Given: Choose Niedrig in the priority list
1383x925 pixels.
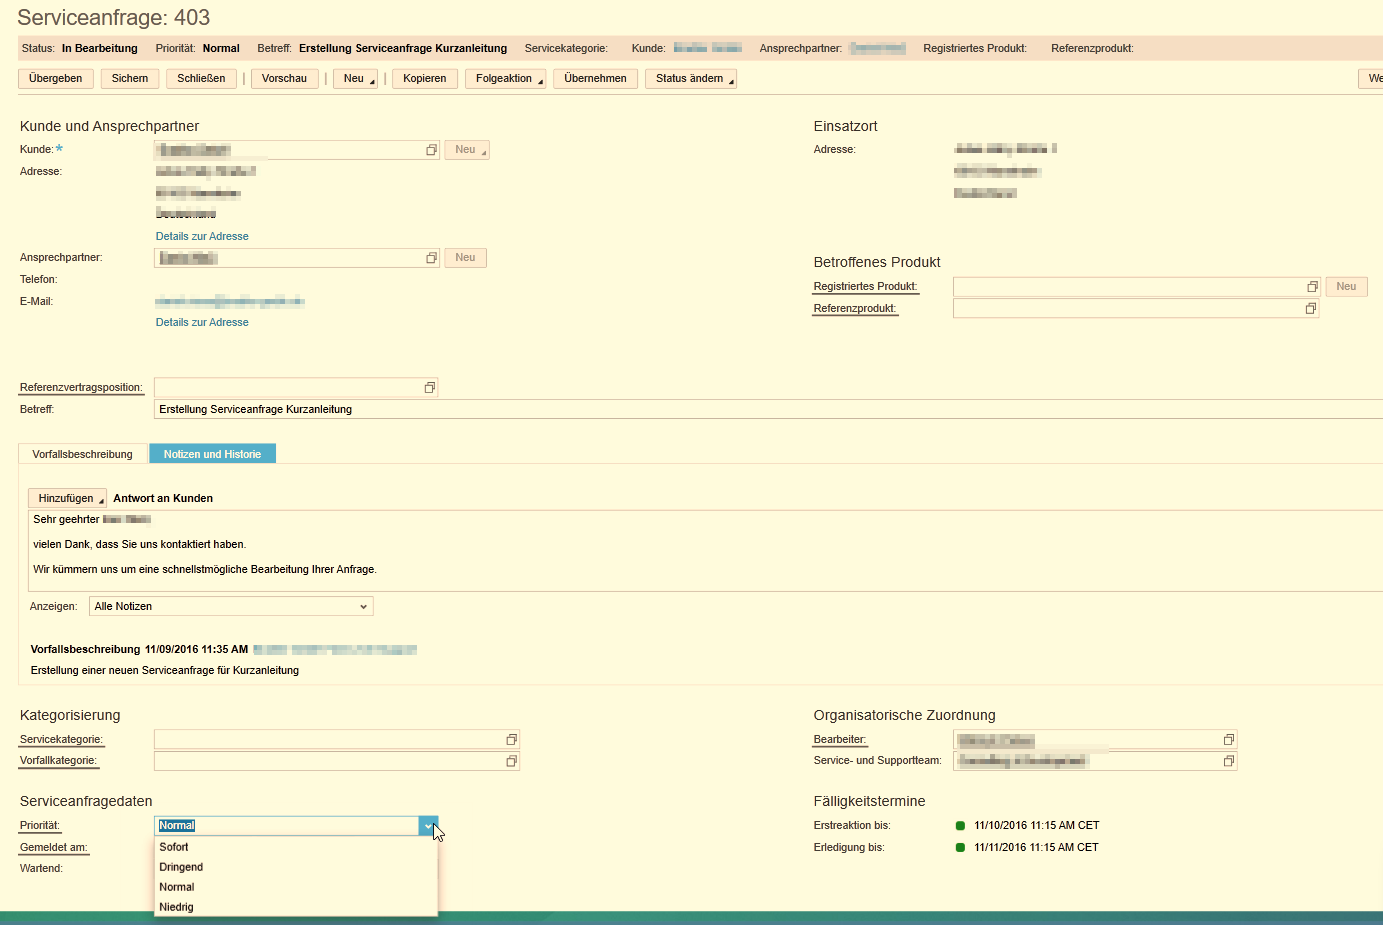Looking at the screenshot, I should pyautogui.click(x=296, y=907).
